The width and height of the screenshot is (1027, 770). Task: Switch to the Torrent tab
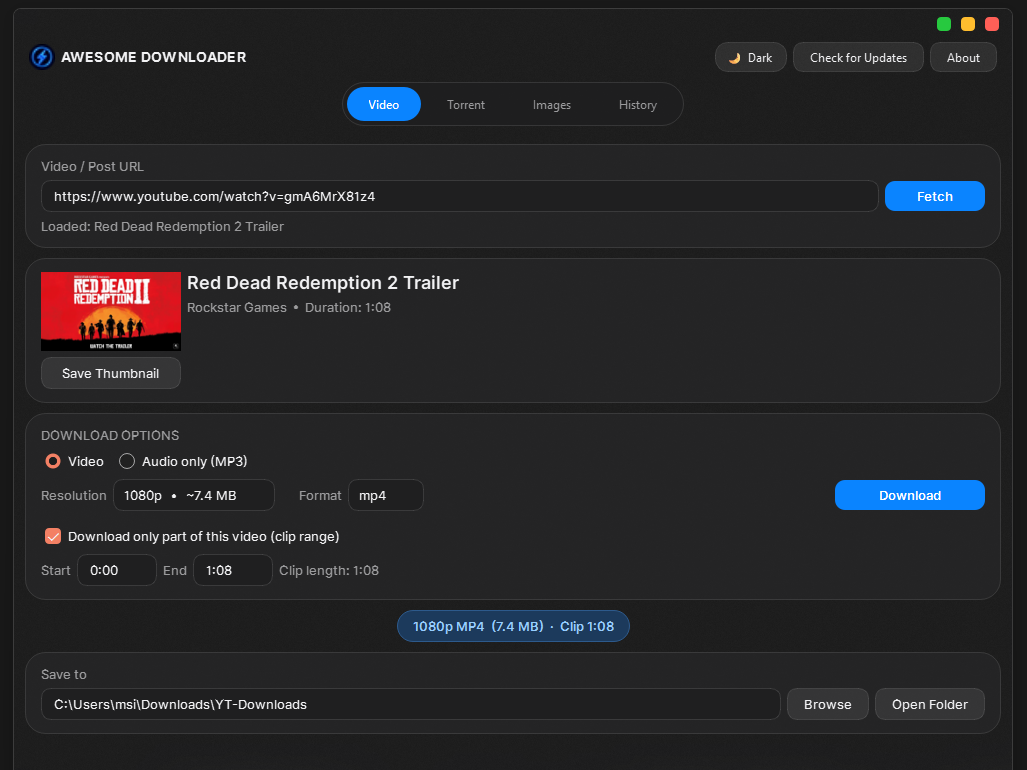[466, 105]
